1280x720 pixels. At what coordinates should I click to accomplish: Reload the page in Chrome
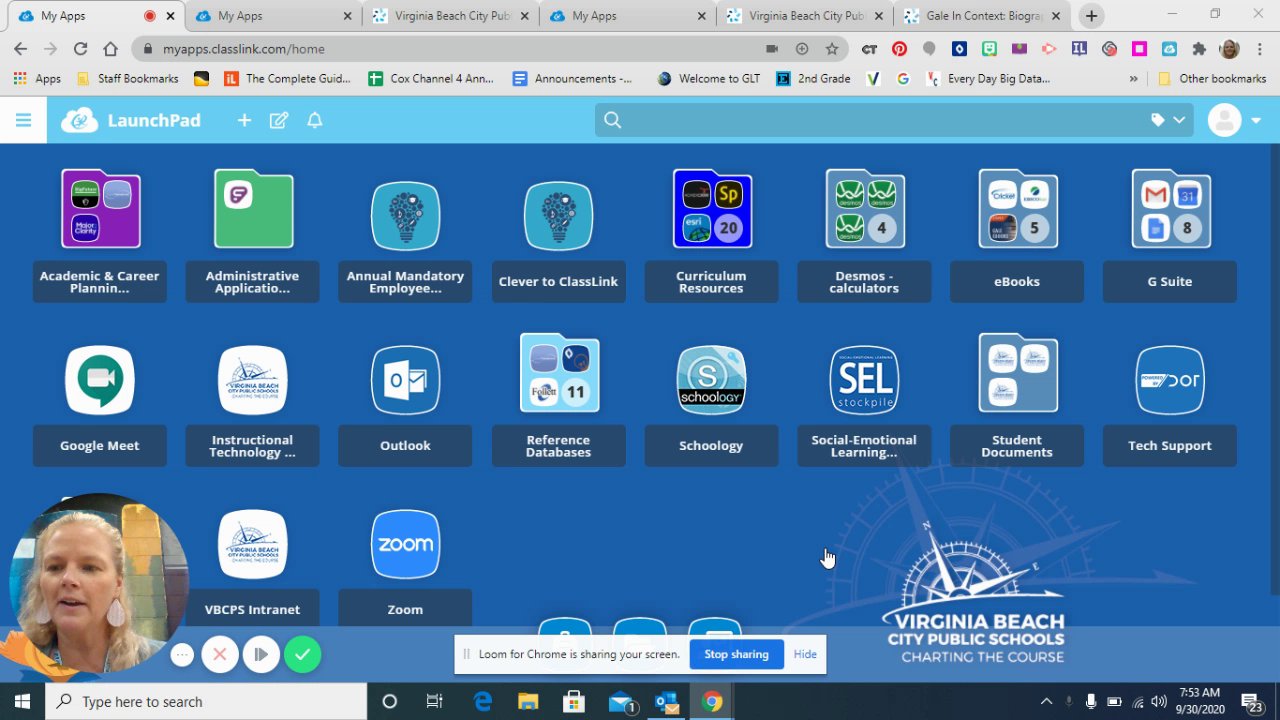80,48
